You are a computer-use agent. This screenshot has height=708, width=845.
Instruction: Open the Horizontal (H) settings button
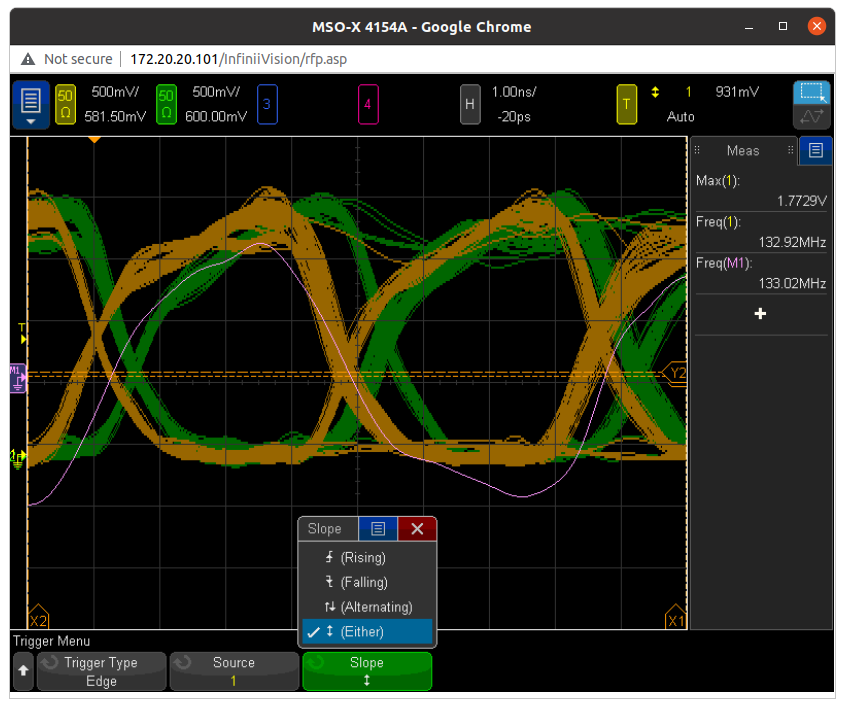470,104
